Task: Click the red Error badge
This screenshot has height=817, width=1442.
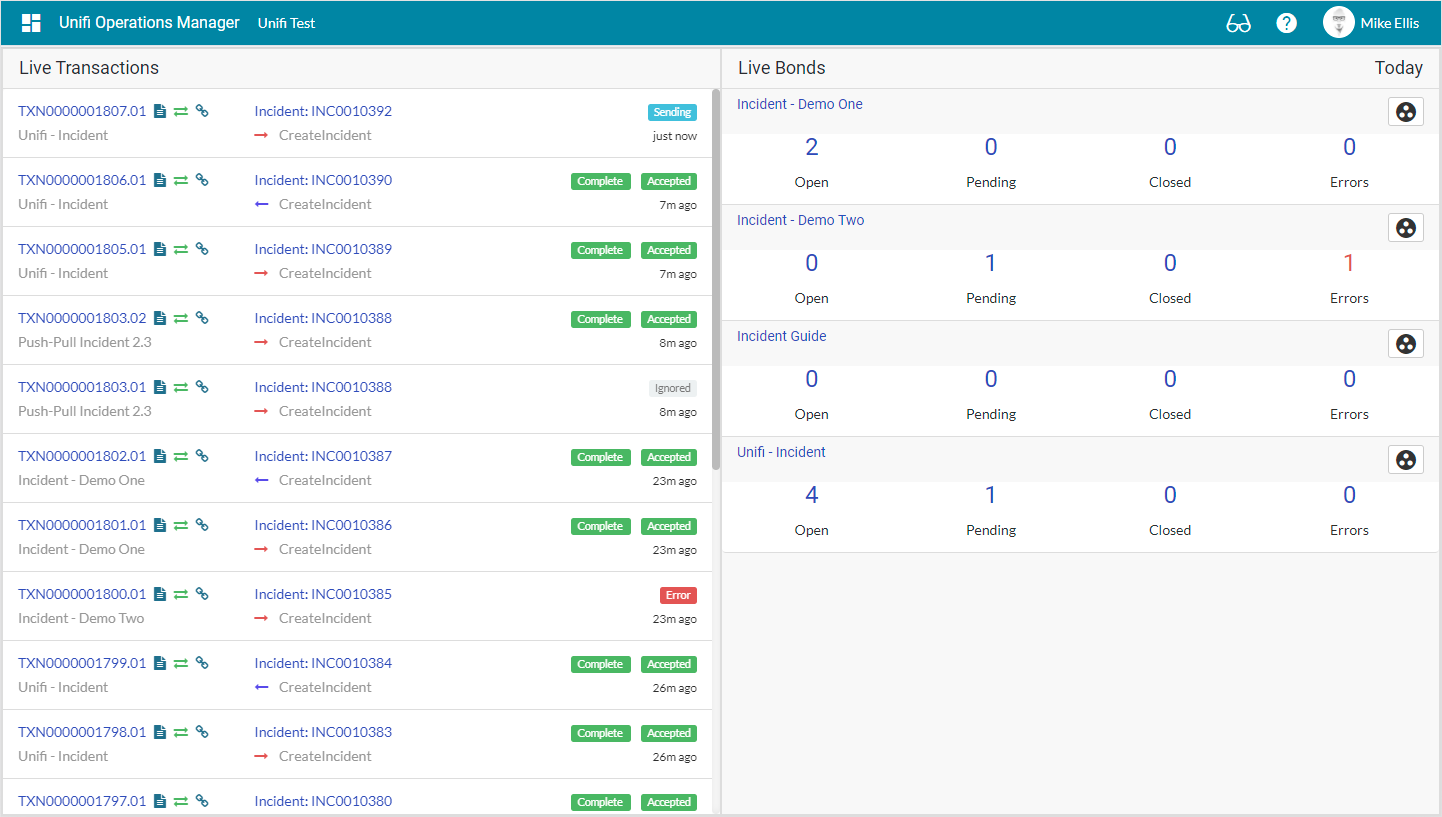Action: click(x=678, y=595)
